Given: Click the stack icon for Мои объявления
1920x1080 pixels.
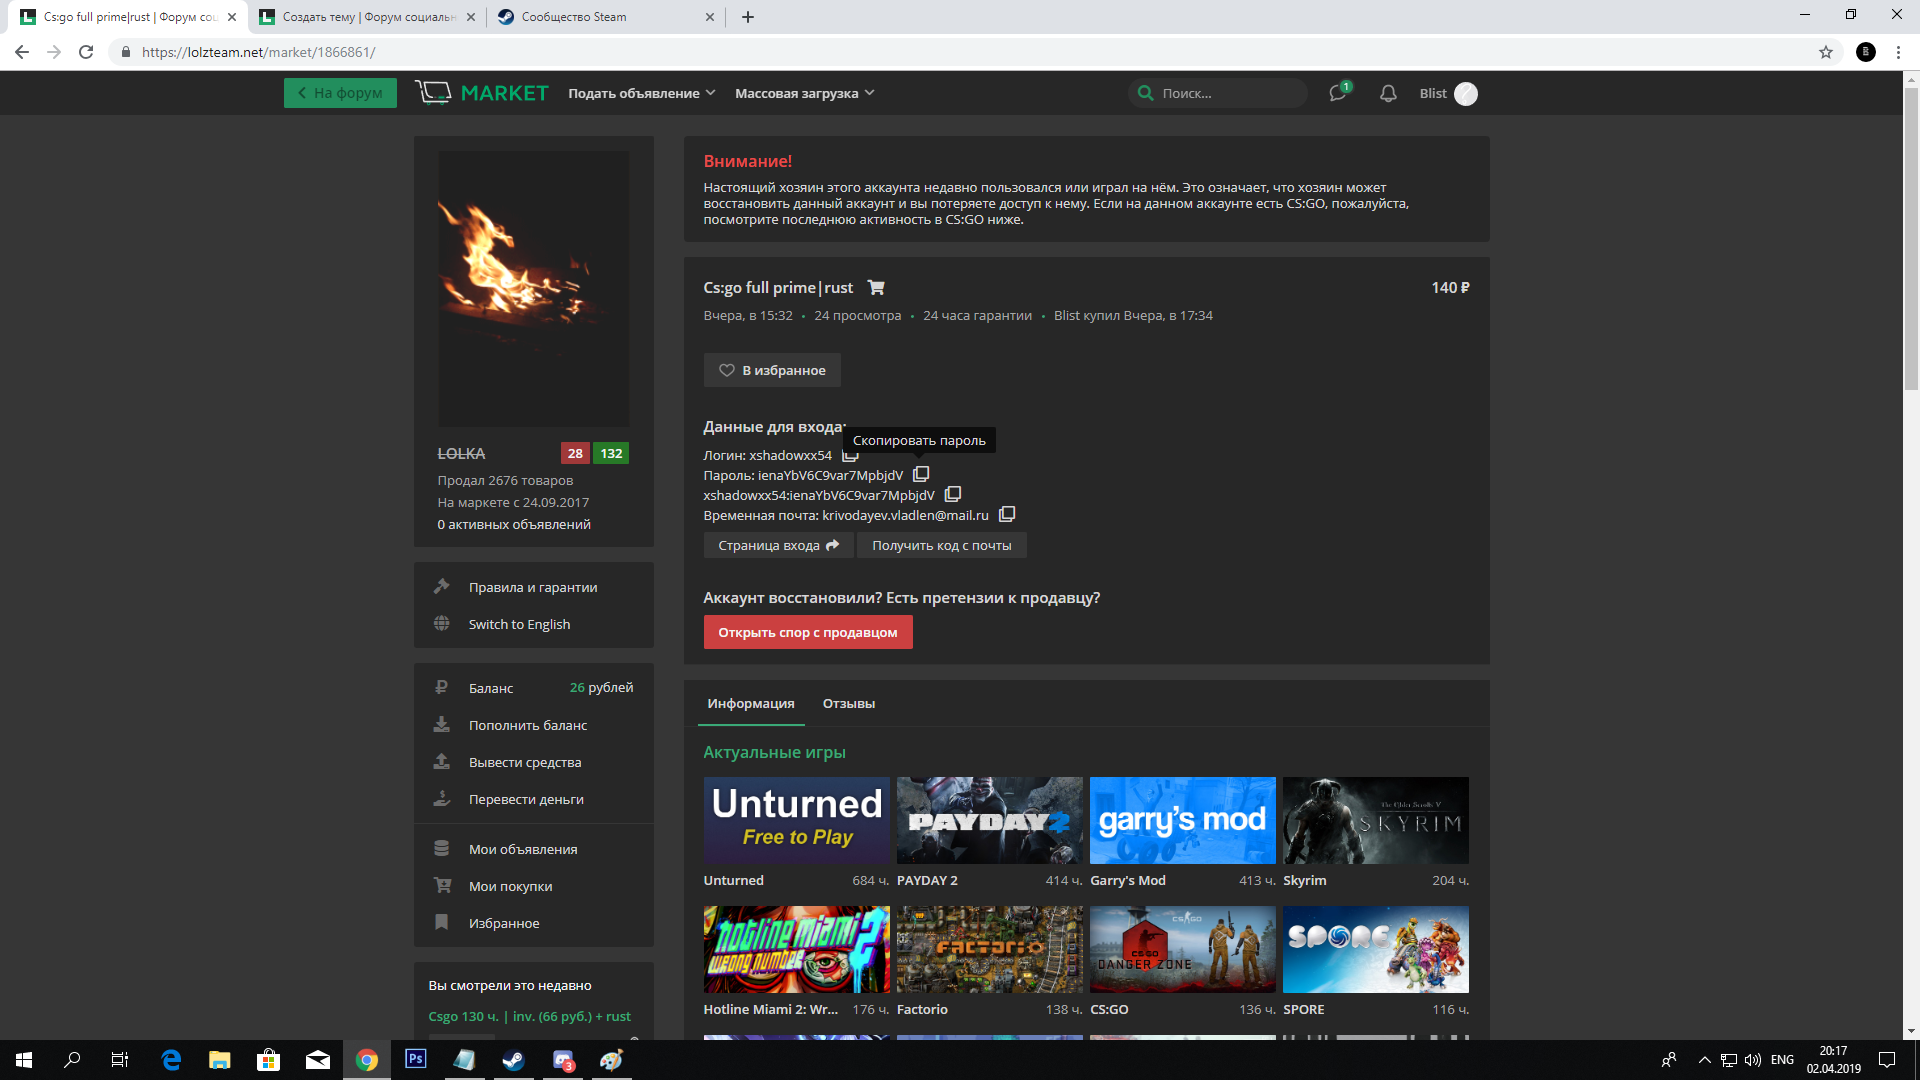Looking at the screenshot, I should (x=441, y=848).
